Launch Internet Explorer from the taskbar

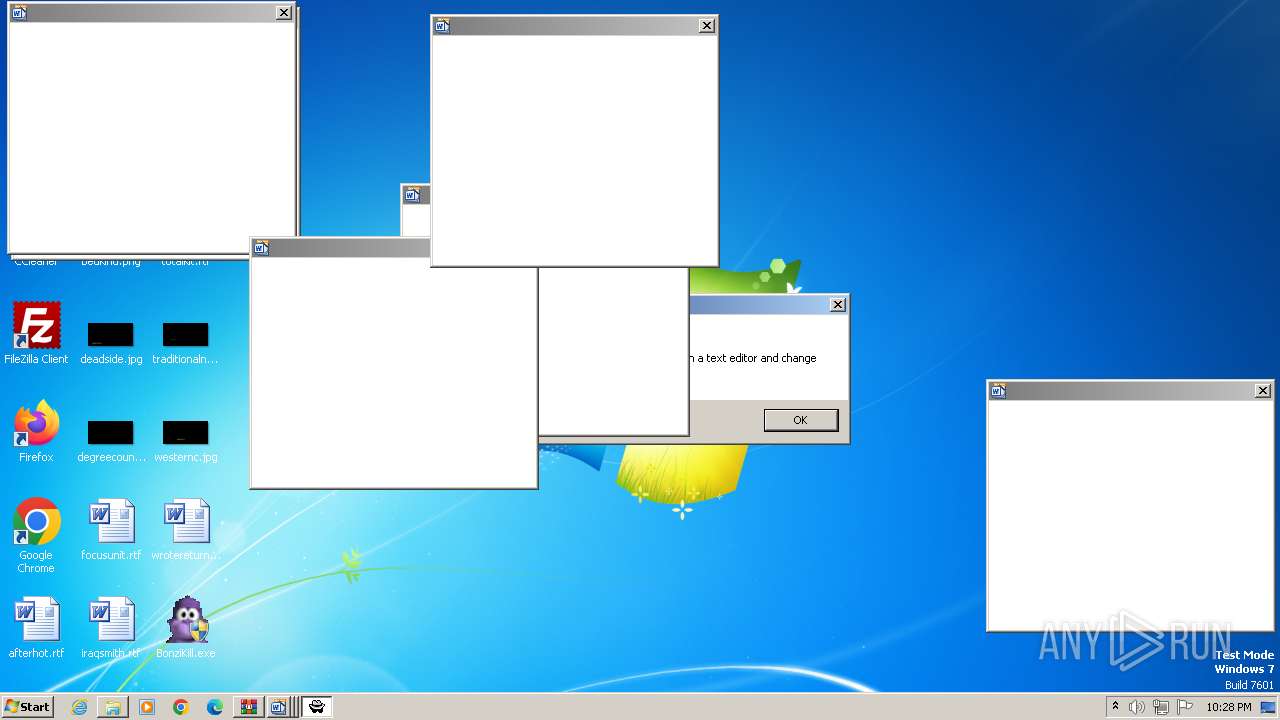[x=79, y=707]
